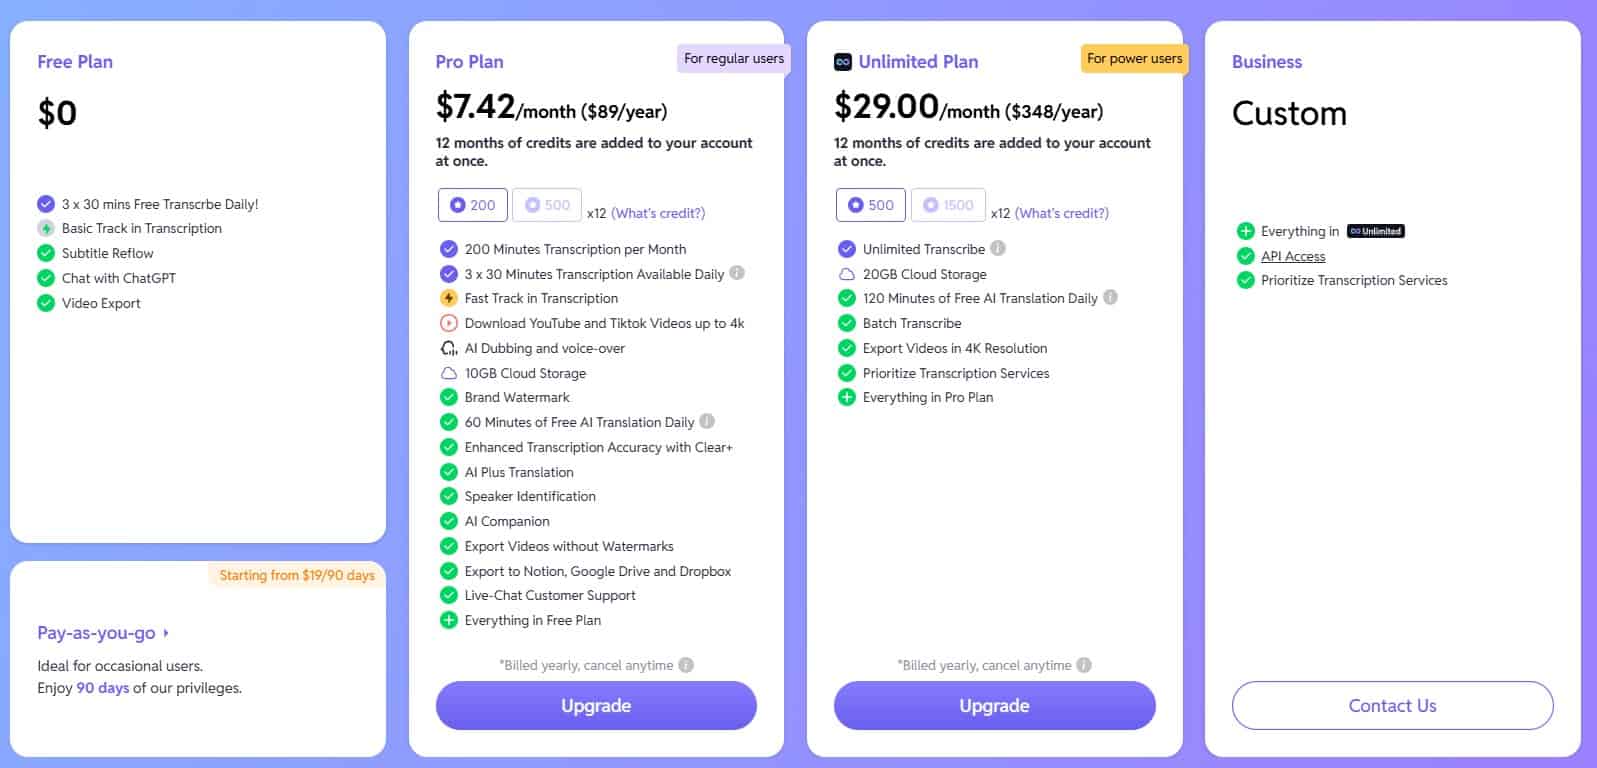This screenshot has width=1597, height=768.
Task: Open the API Access link in Business plan
Action: click(1293, 256)
